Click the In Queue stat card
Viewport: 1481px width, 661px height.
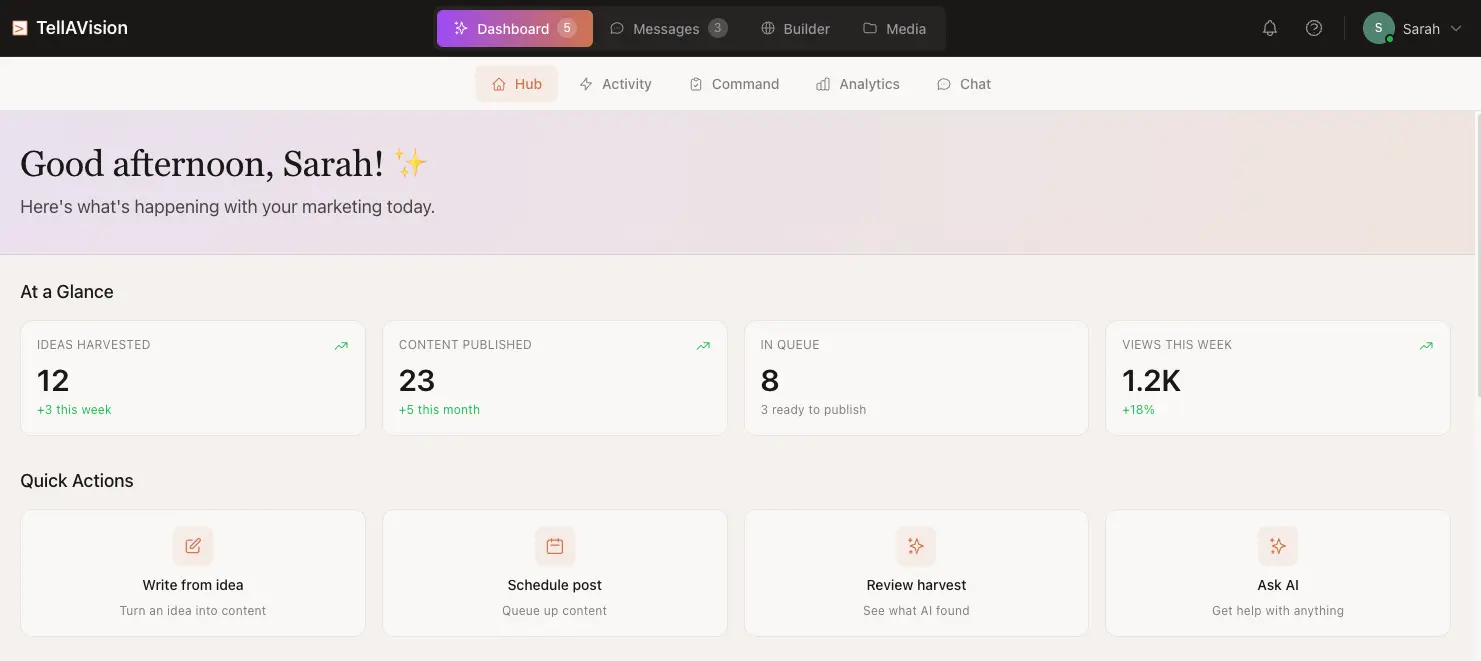click(915, 377)
